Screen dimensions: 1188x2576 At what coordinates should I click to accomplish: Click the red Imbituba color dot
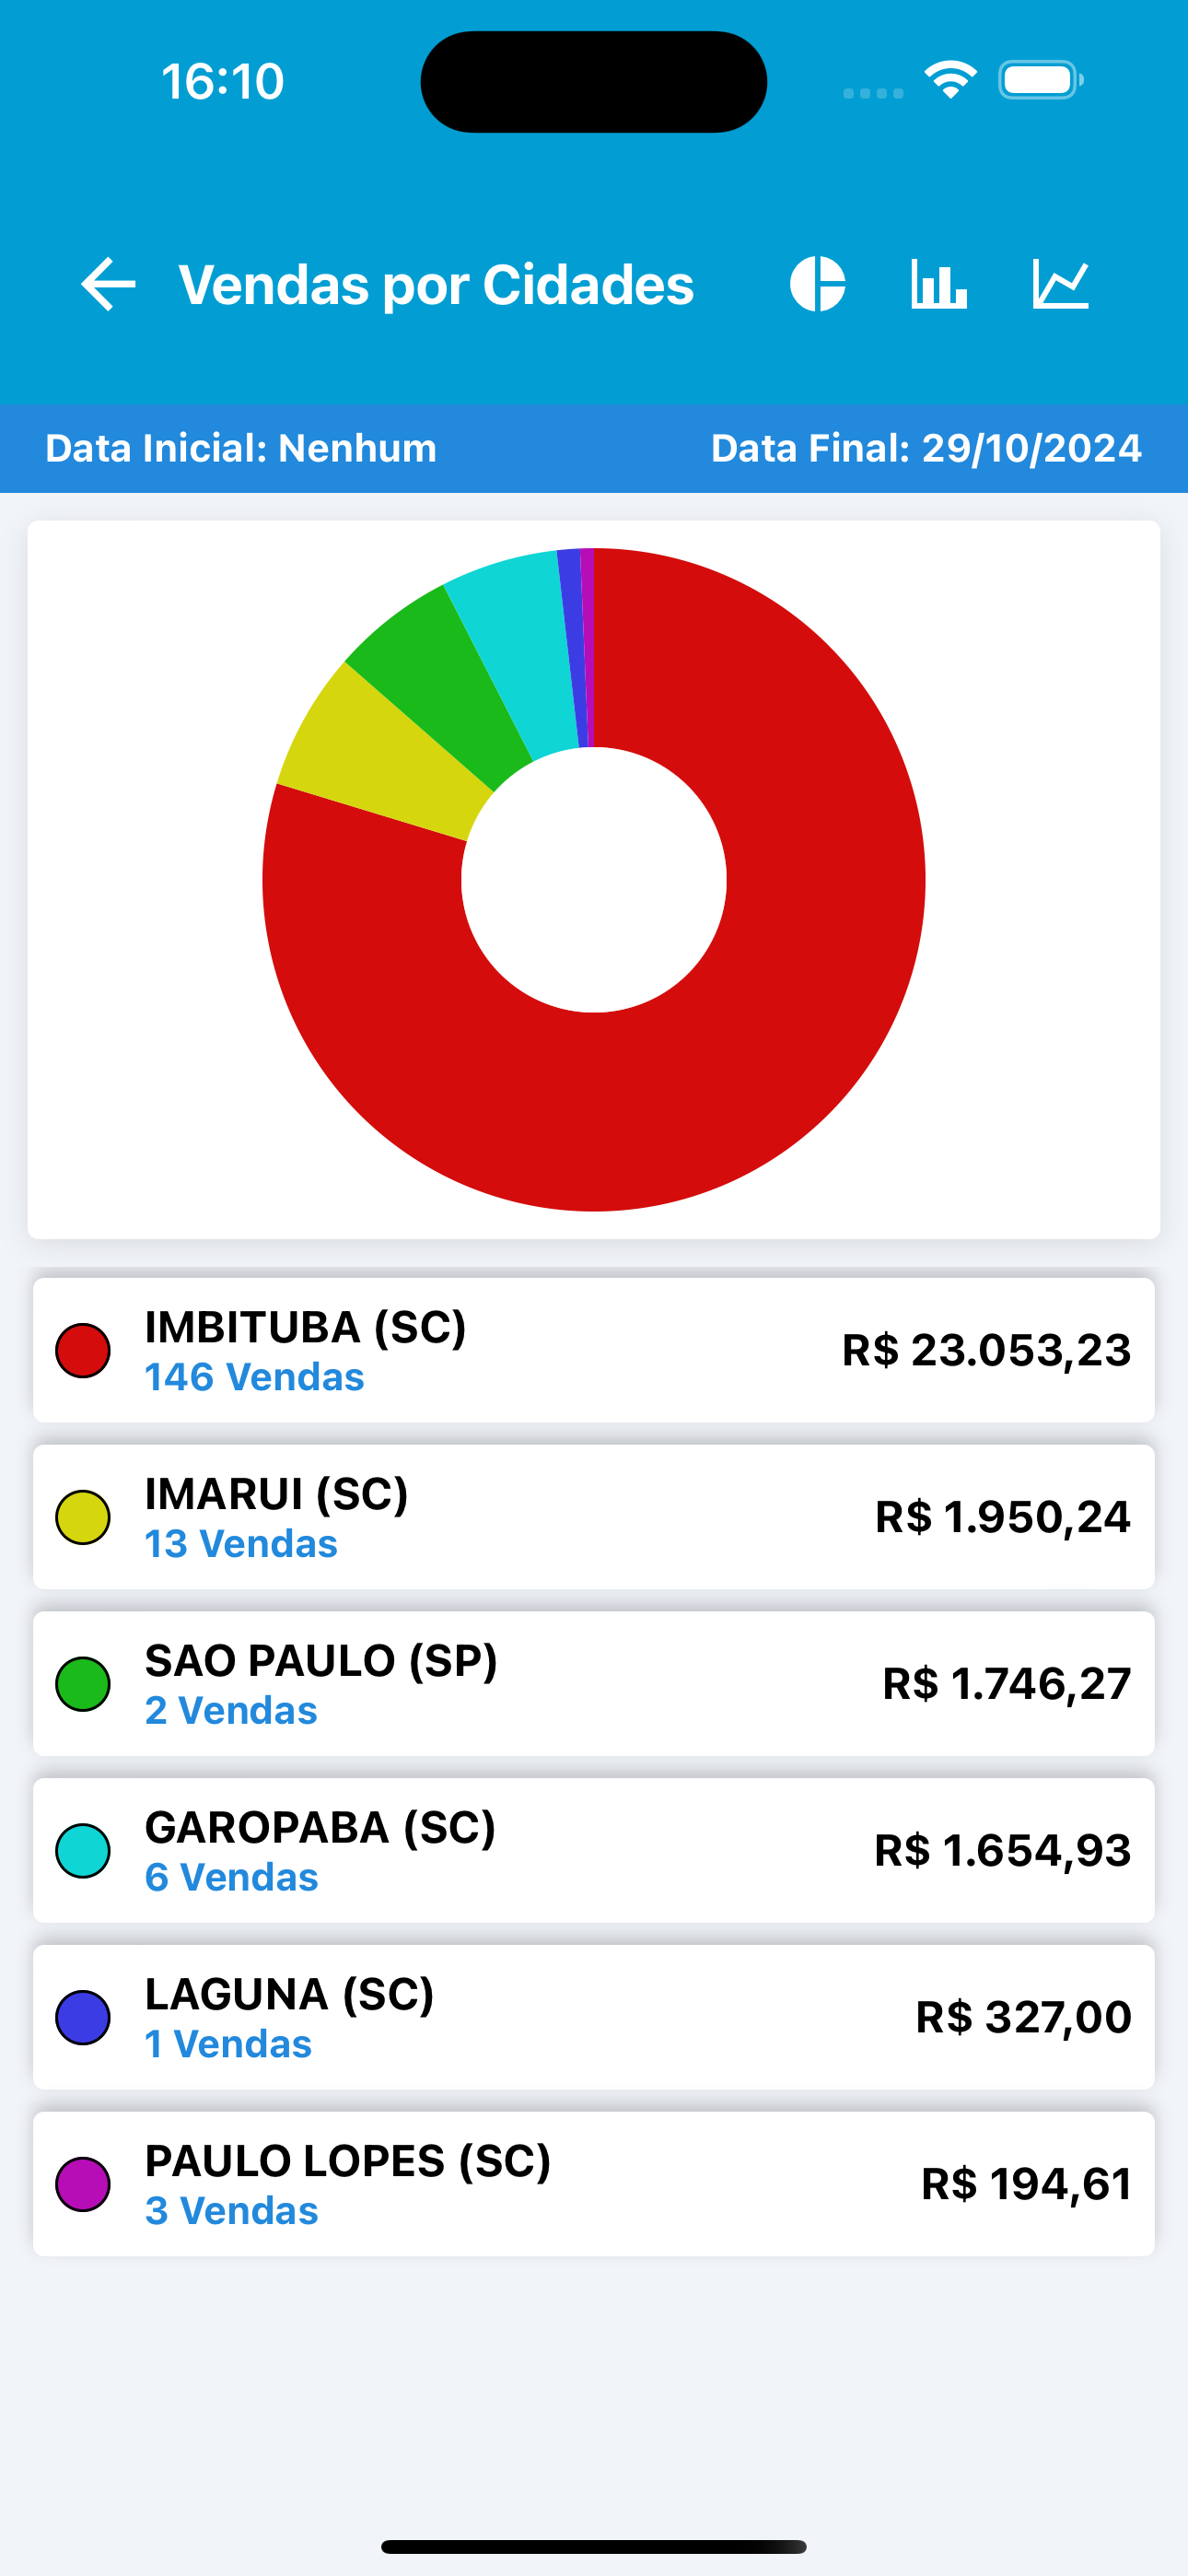pos(83,1351)
